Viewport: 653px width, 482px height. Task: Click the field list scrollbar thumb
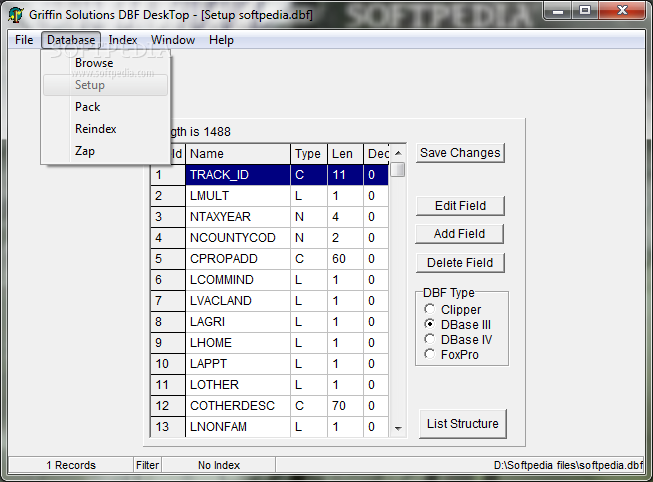coord(398,170)
